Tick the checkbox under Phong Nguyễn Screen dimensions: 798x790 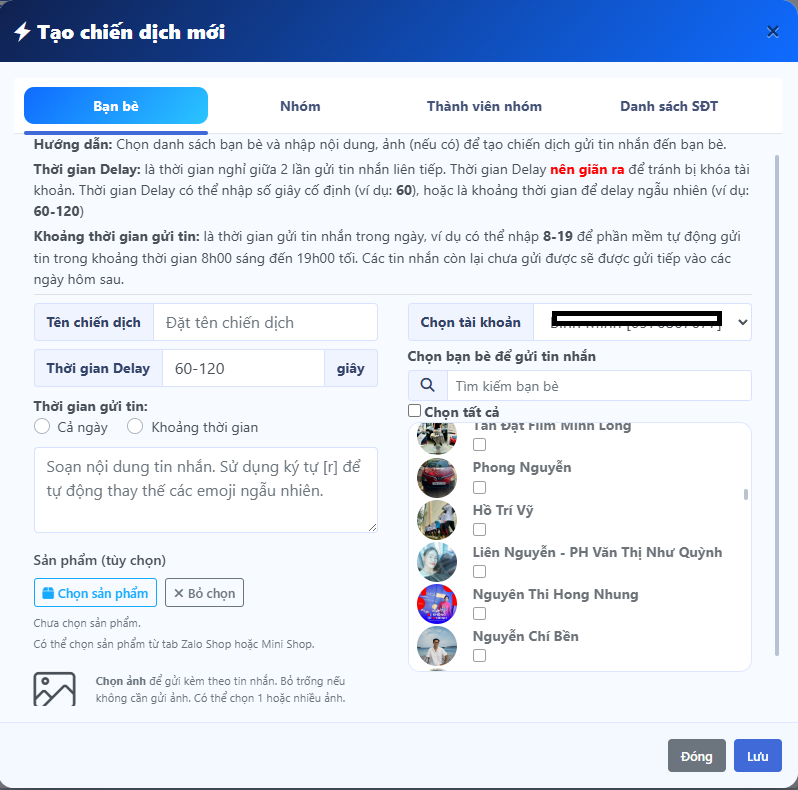[x=479, y=487]
